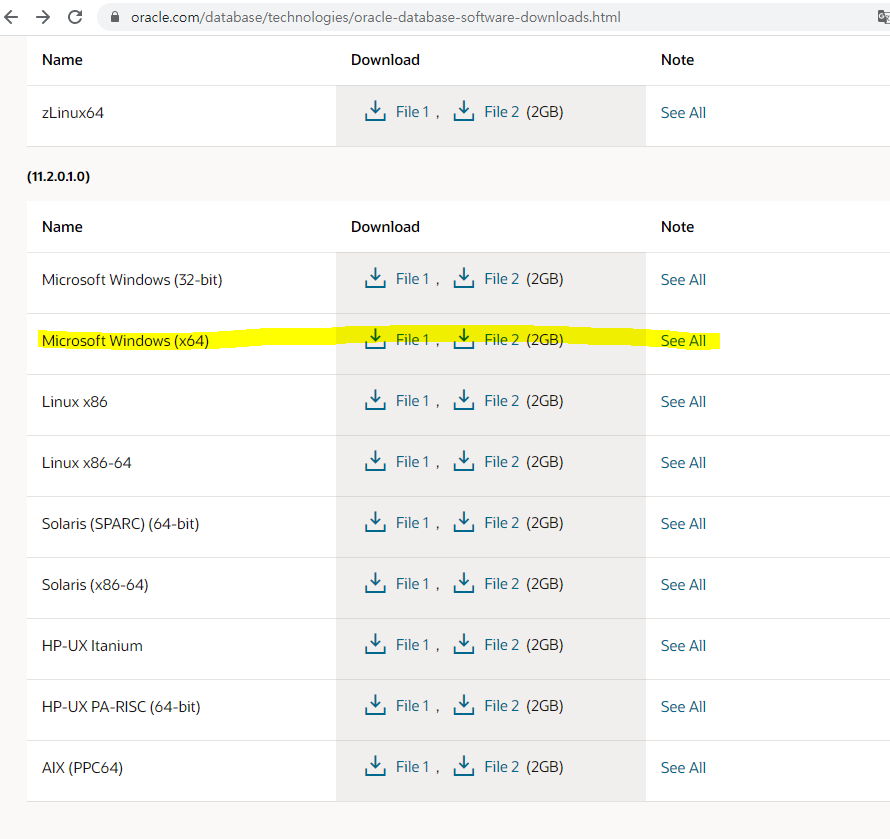Open See All for Linux x86-64
The height and width of the screenshot is (839, 890).
[683, 463]
